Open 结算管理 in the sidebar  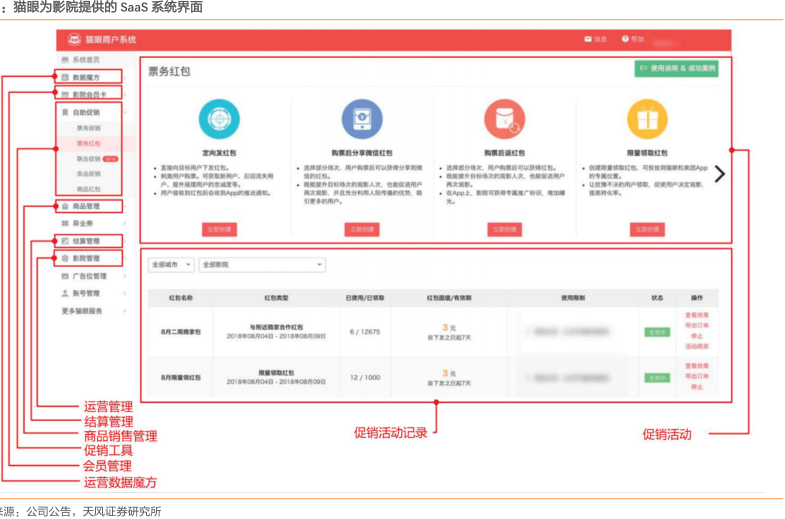(x=86, y=241)
